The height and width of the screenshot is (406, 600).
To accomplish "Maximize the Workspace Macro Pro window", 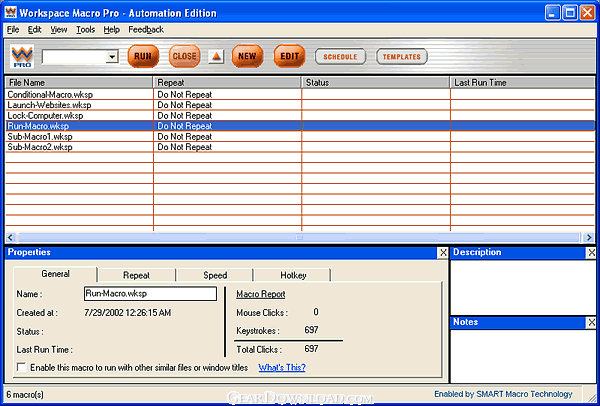I will tap(570, 13).
